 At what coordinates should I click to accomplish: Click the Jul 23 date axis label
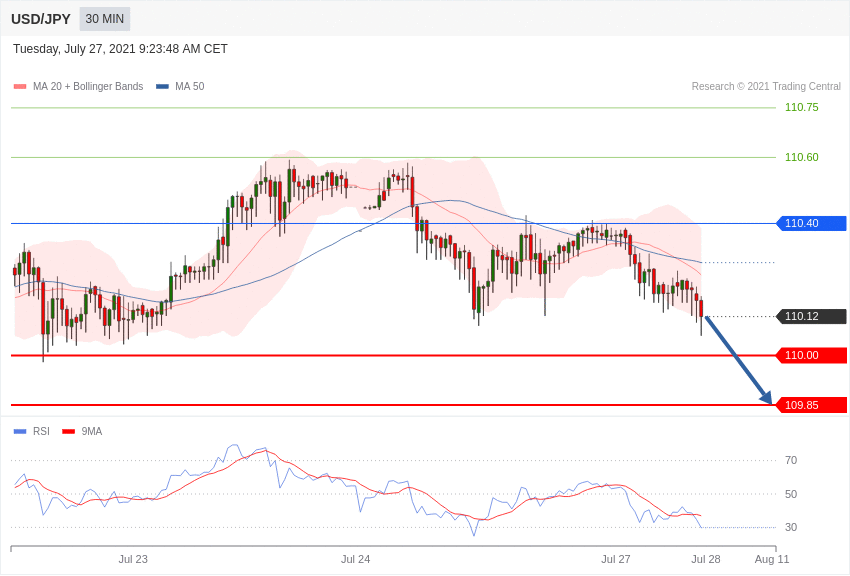tap(133, 559)
